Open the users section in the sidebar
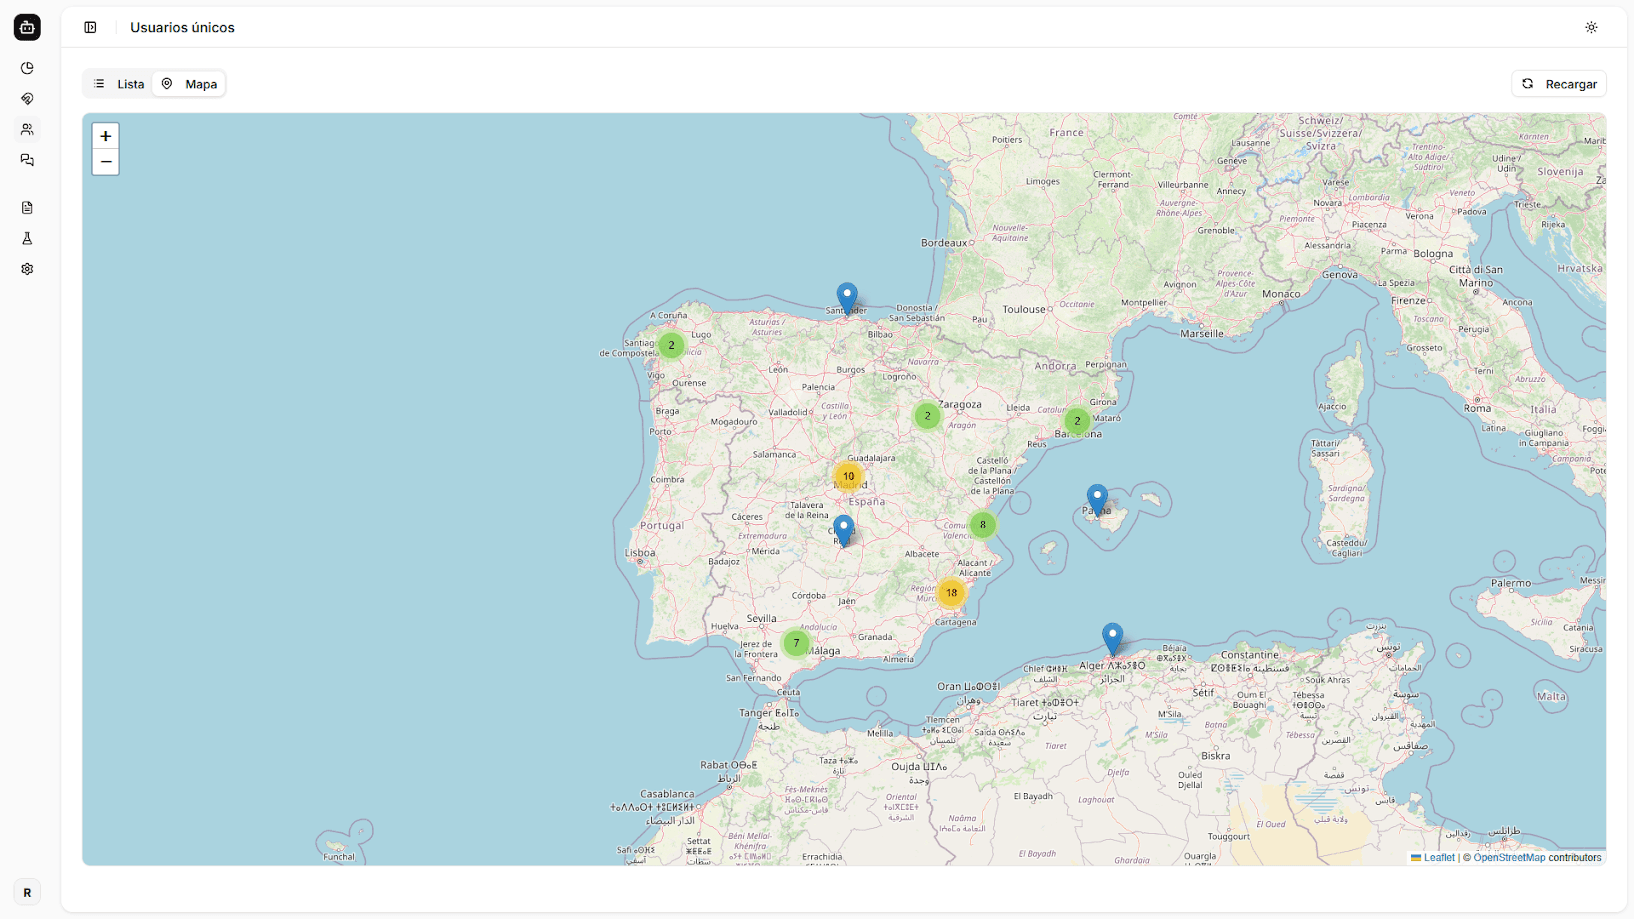This screenshot has width=1634, height=919. (27, 129)
